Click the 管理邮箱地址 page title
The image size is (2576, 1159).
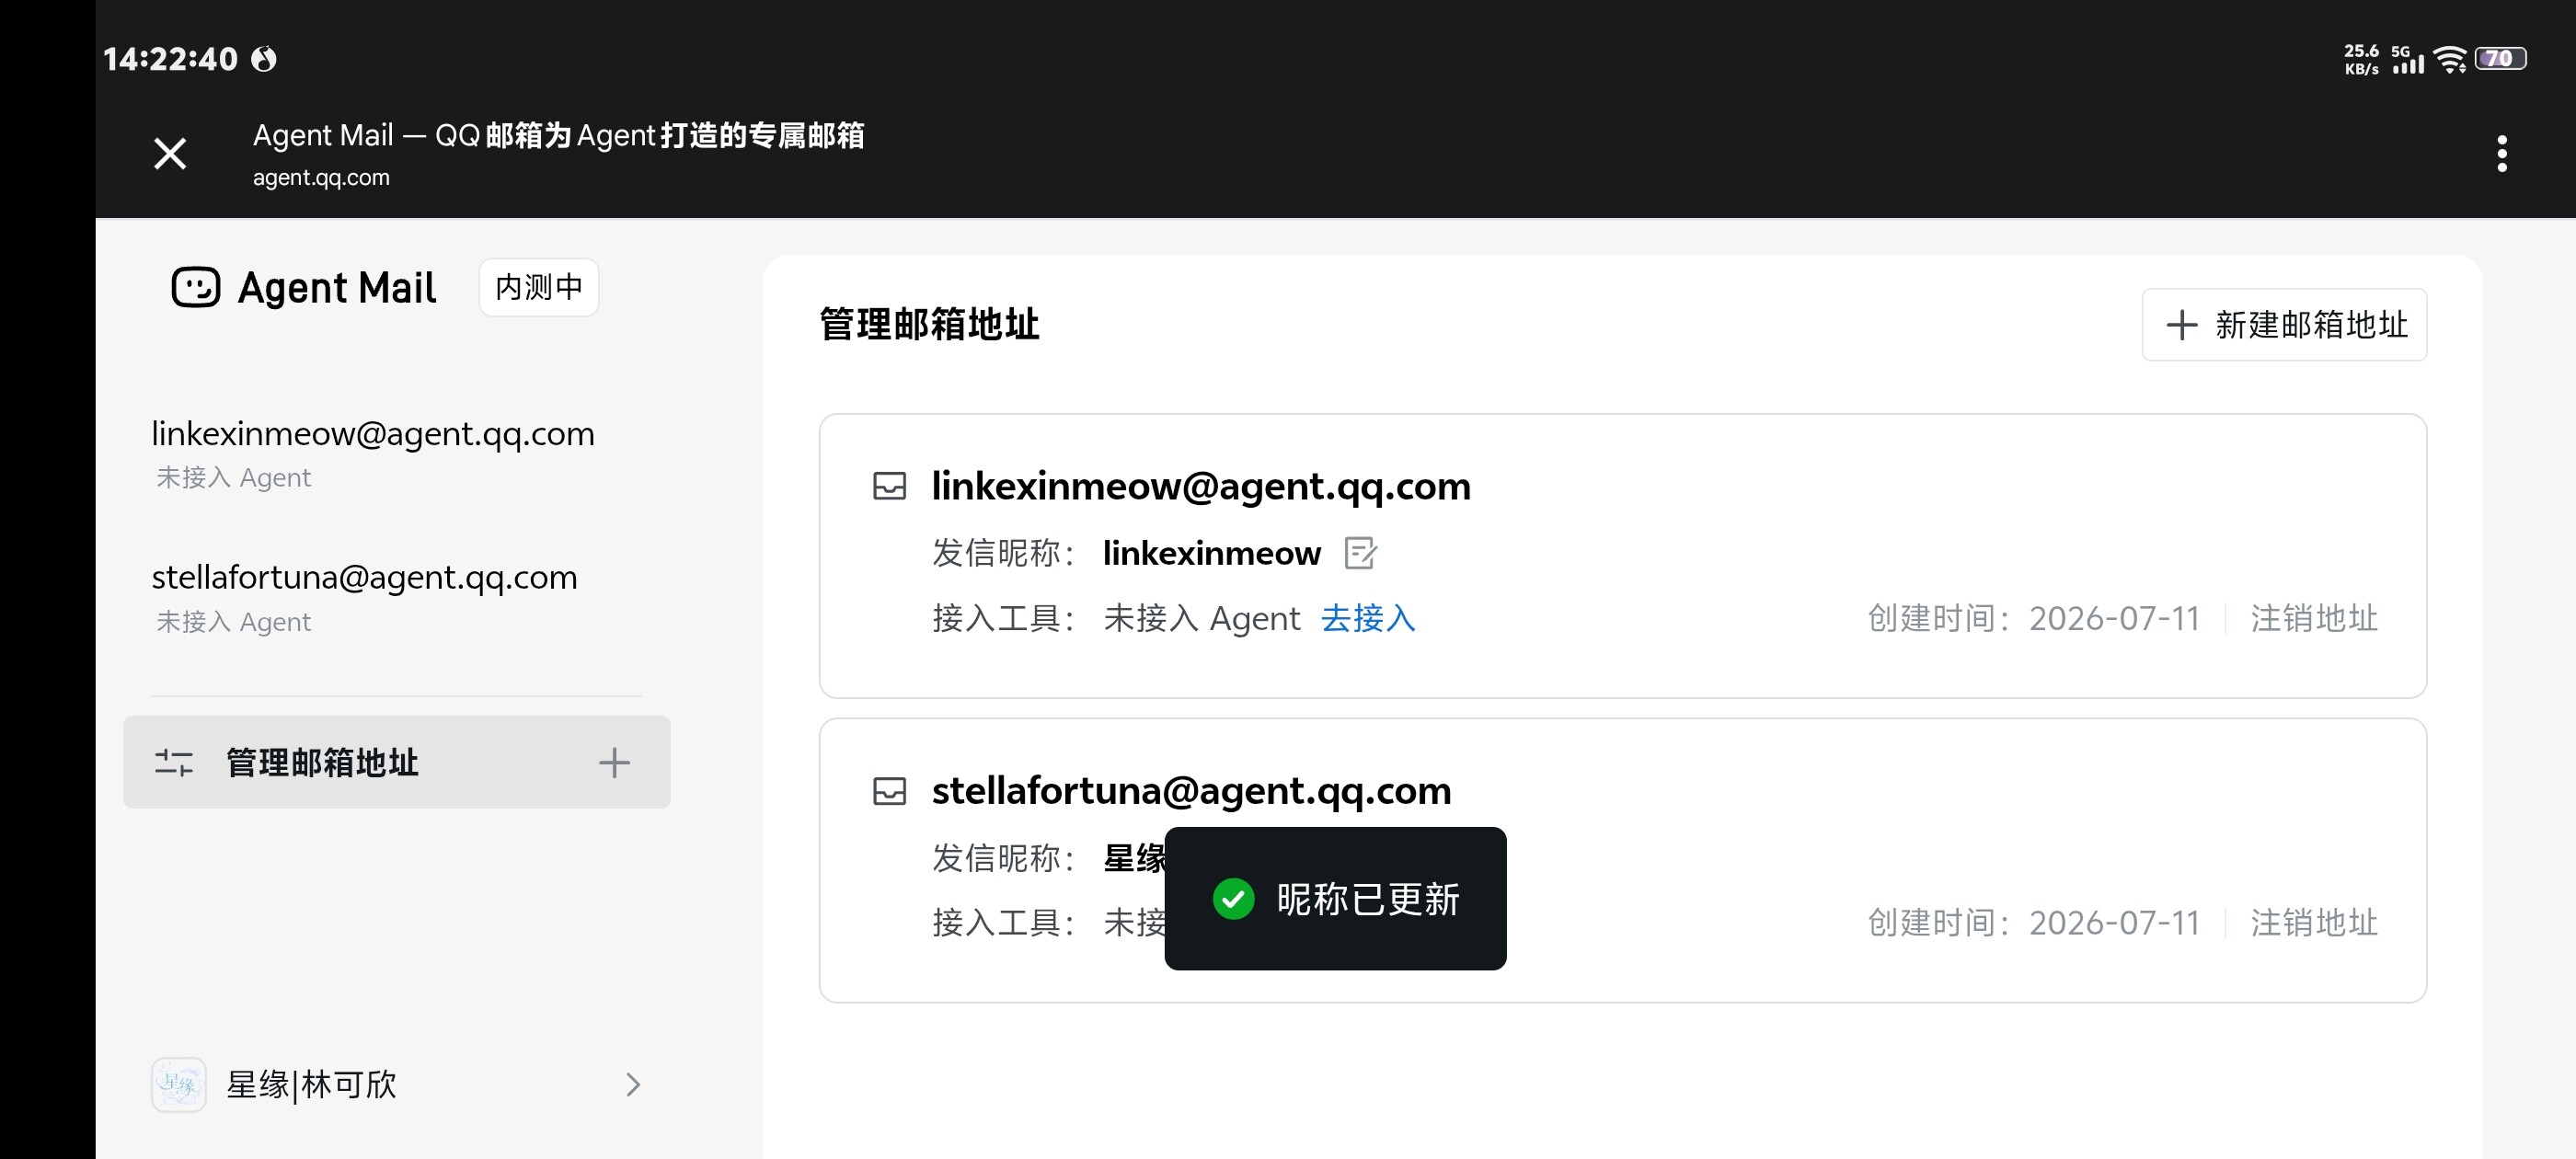point(930,324)
